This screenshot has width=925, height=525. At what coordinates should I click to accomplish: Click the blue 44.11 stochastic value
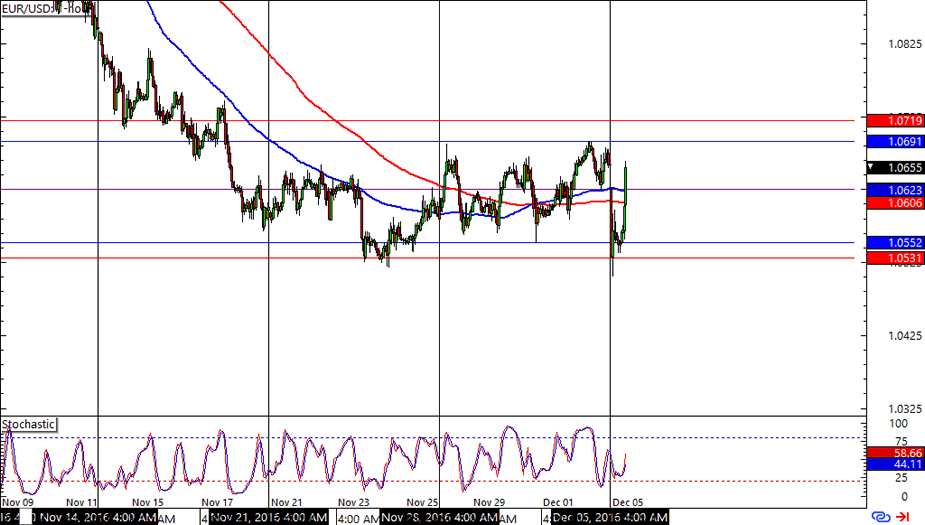[x=896, y=465]
